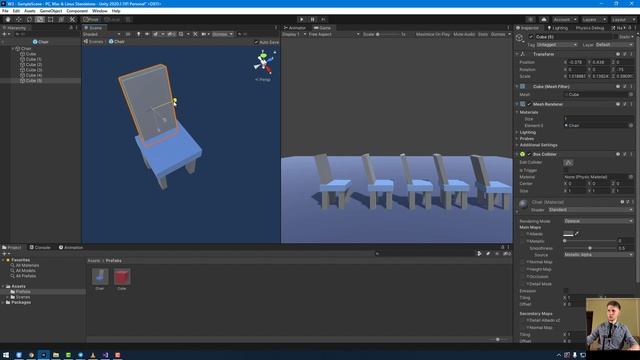Image resolution: width=640 pixels, height=360 pixels.
Task: Adjust the Metallic slider
Action: coord(590,241)
